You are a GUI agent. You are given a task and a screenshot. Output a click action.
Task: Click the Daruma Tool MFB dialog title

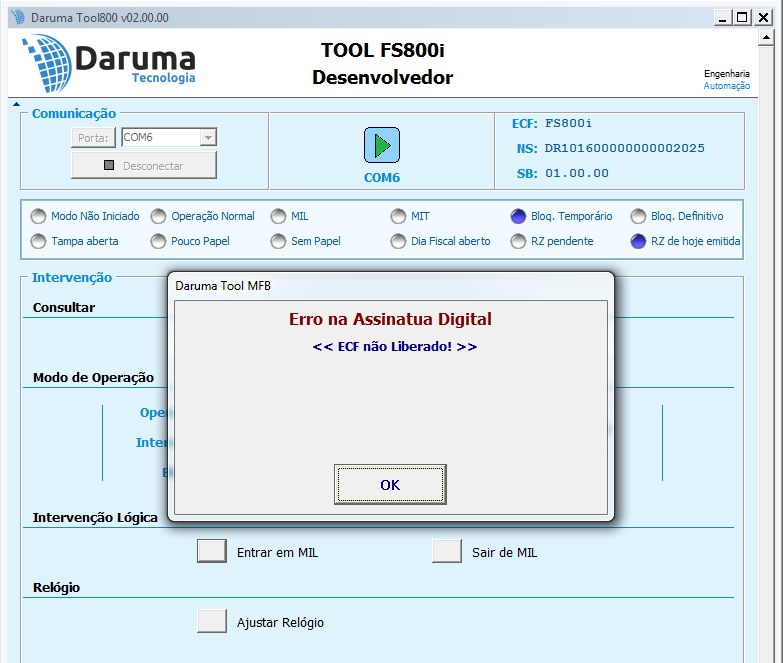[x=223, y=286]
